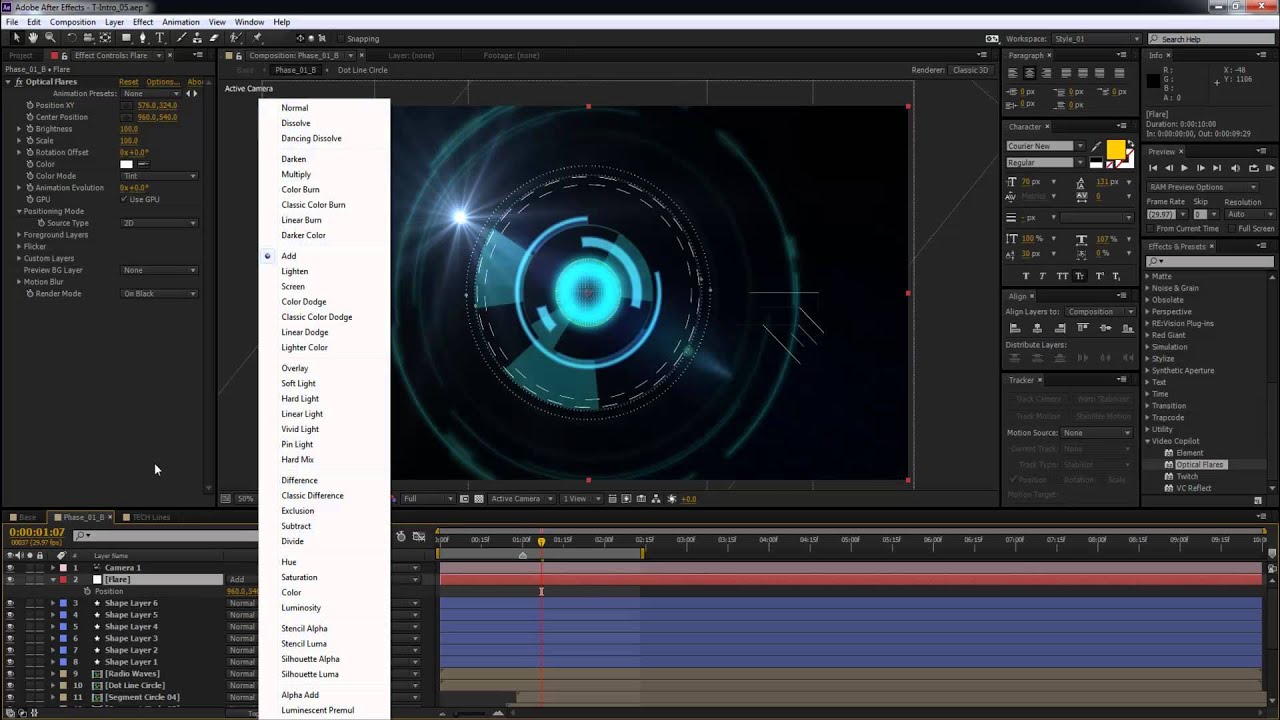Select the Hand tool
Screen dimensions: 1280x720
pyautogui.click(x=33, y=38)
